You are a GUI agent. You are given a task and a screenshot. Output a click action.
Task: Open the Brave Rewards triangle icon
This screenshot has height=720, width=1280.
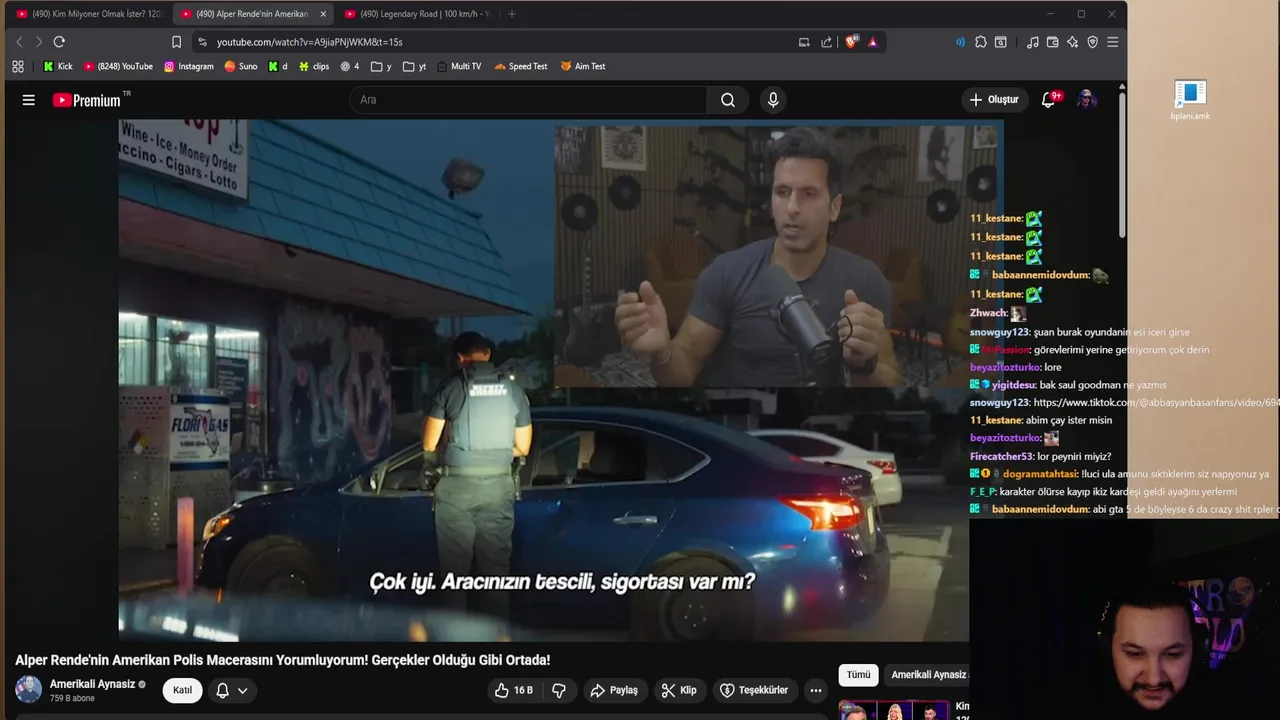(x=873, y=42)
